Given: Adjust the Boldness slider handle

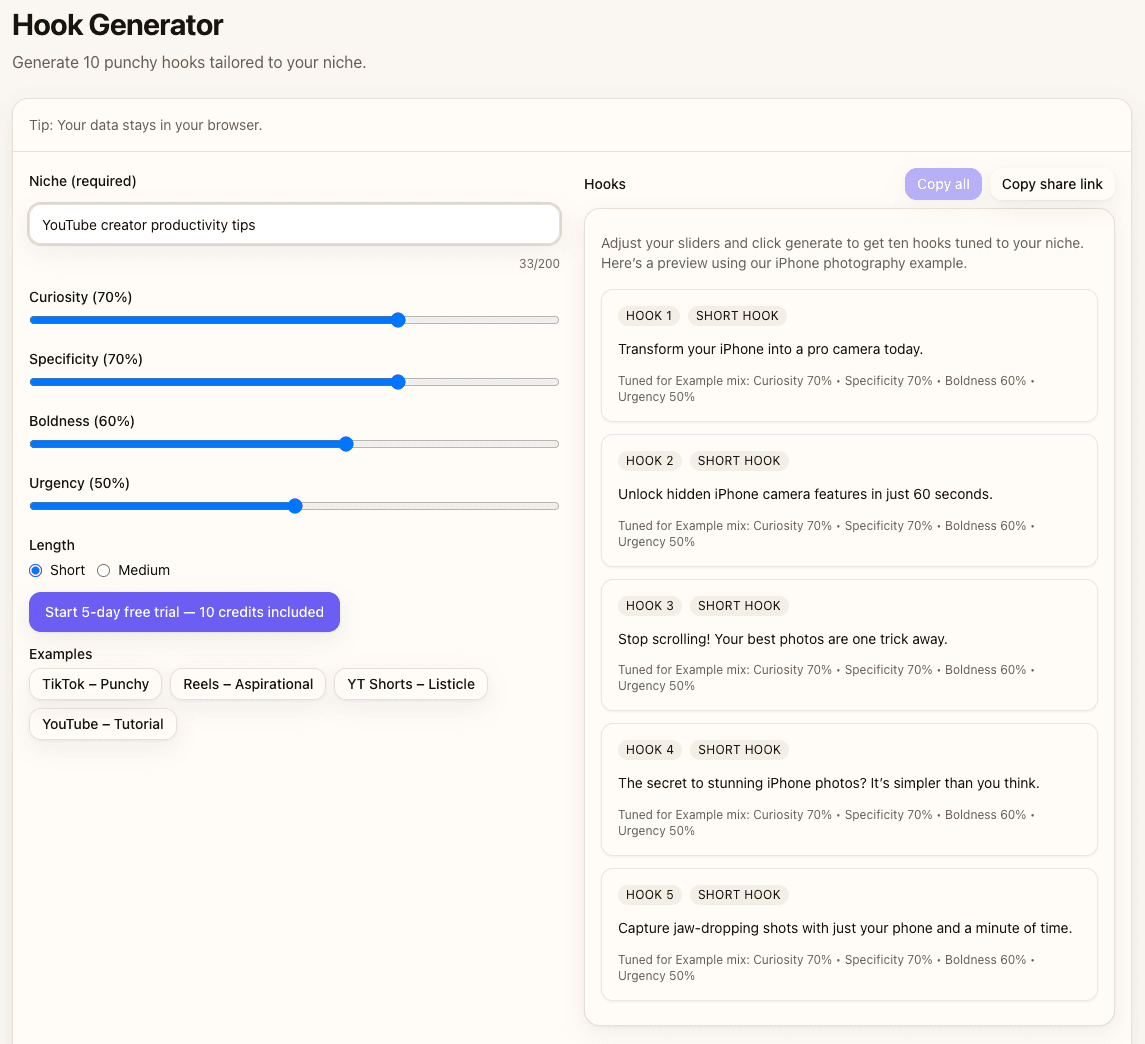Looking at the screenshot, I should click(x=346, y=444).
